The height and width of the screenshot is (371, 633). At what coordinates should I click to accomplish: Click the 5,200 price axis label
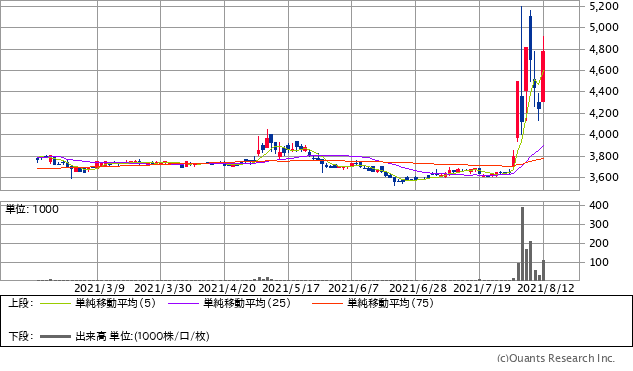pos(604,6)
